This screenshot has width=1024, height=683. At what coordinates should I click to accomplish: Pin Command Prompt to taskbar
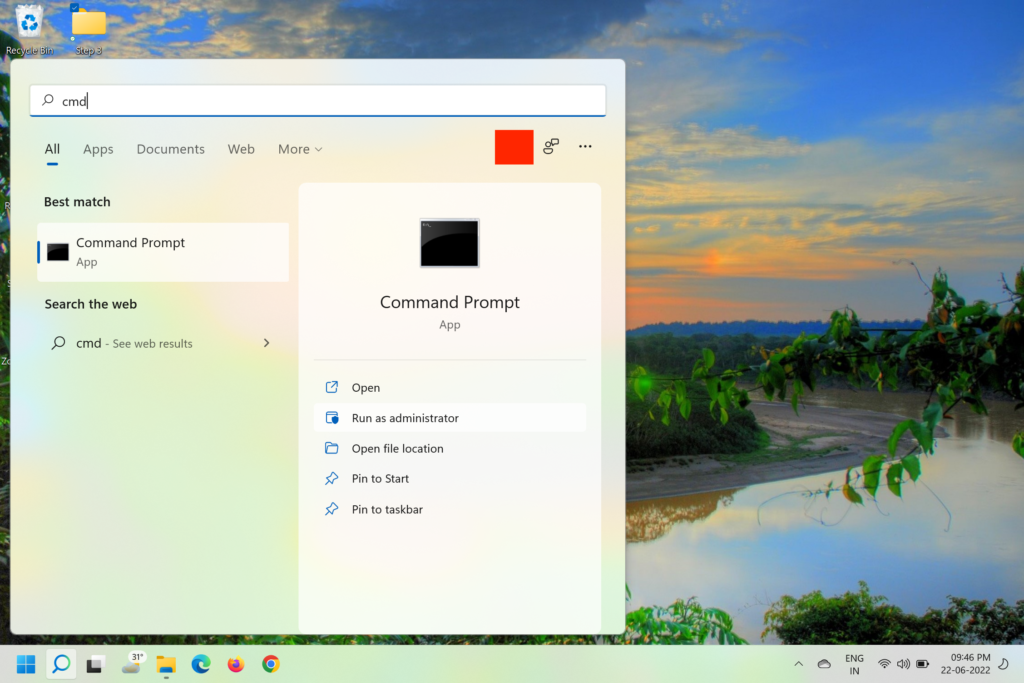coord(387,509)
